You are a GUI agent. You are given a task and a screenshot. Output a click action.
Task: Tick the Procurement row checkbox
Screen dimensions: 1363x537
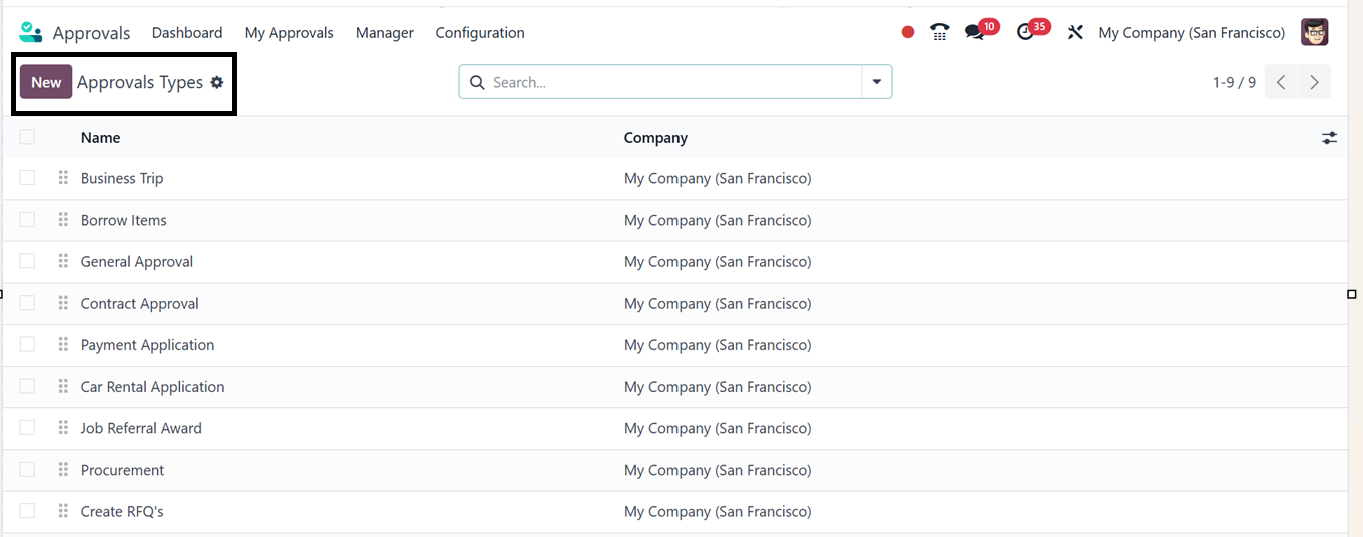(x=27, y=470)
